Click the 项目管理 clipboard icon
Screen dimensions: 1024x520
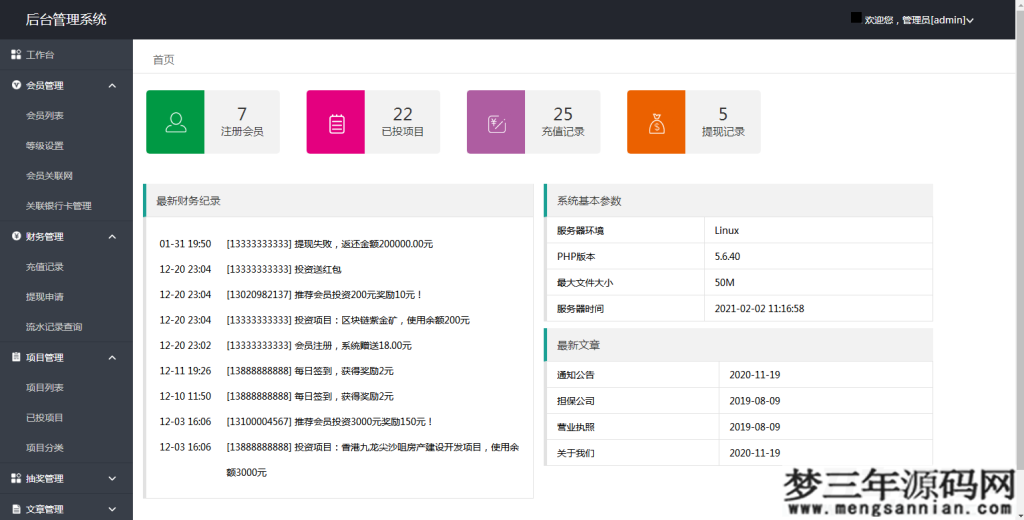tap(16, 357)
